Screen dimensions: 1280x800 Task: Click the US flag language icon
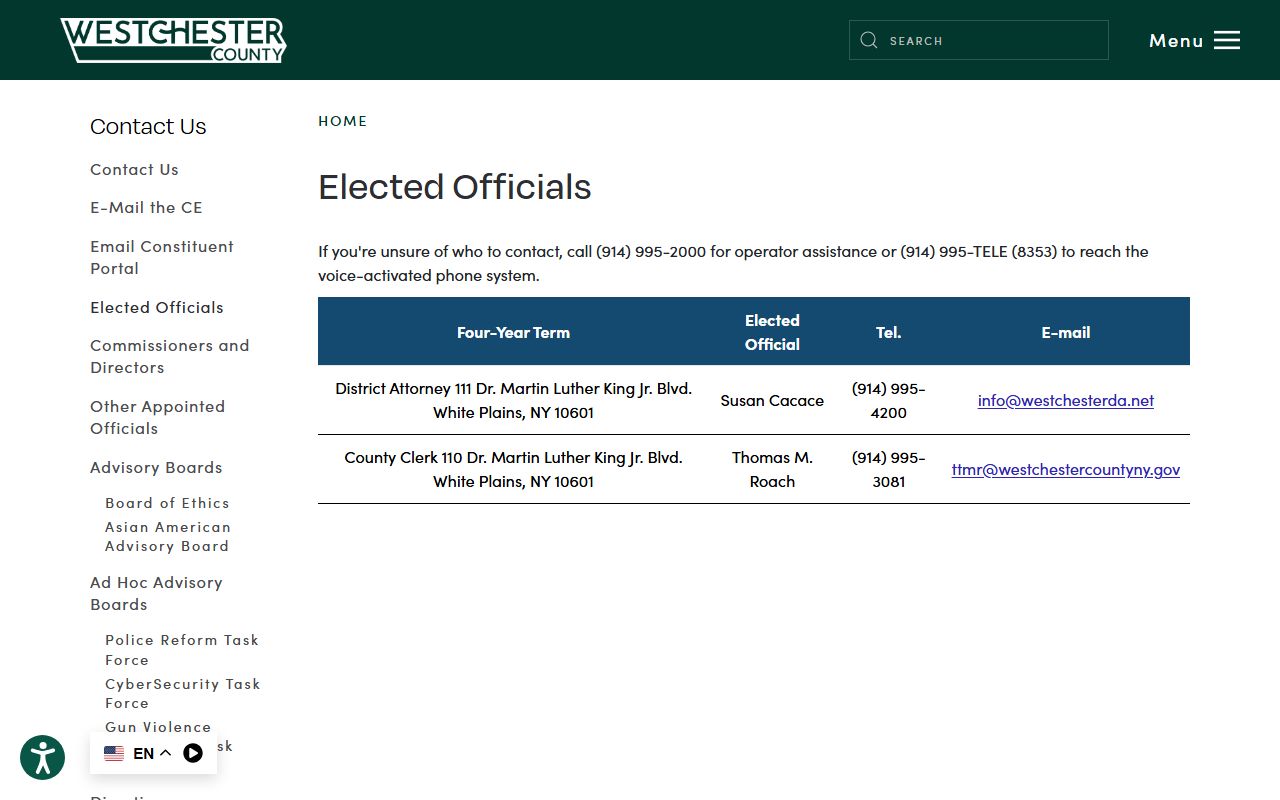coord(114,753)
